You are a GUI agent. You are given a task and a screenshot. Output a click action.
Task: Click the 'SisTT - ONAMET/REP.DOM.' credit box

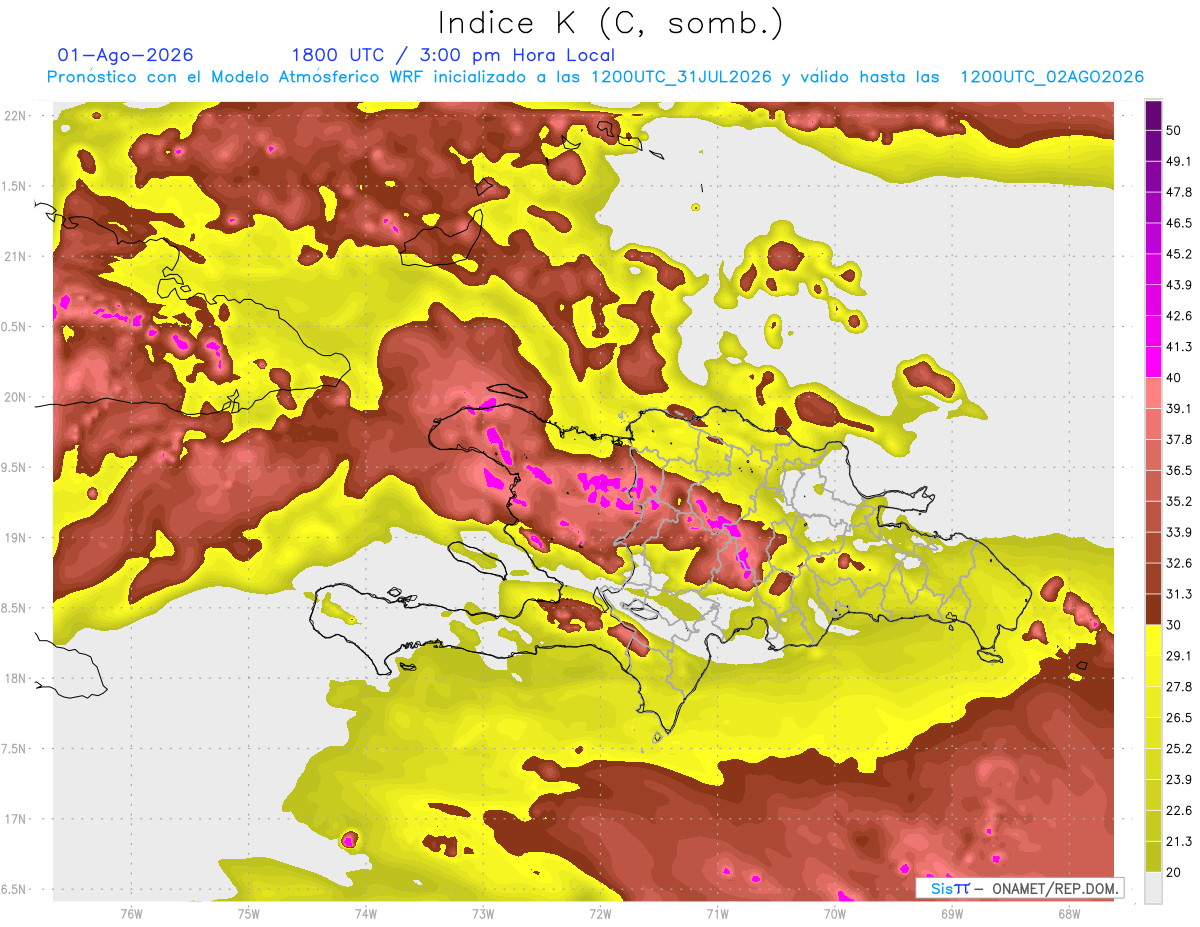1020,888
